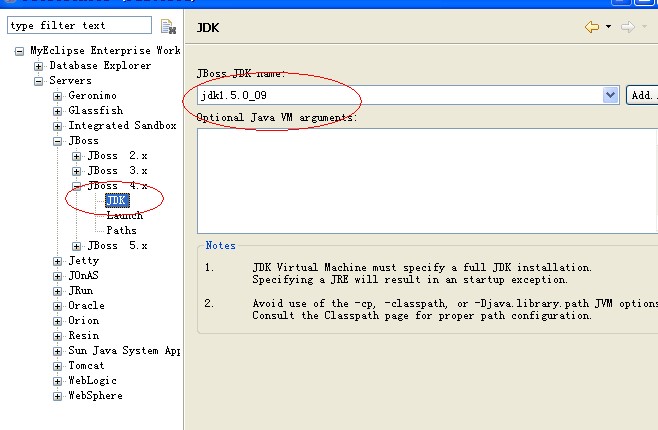Select JRun in the tree

click(x=81, y=290)
